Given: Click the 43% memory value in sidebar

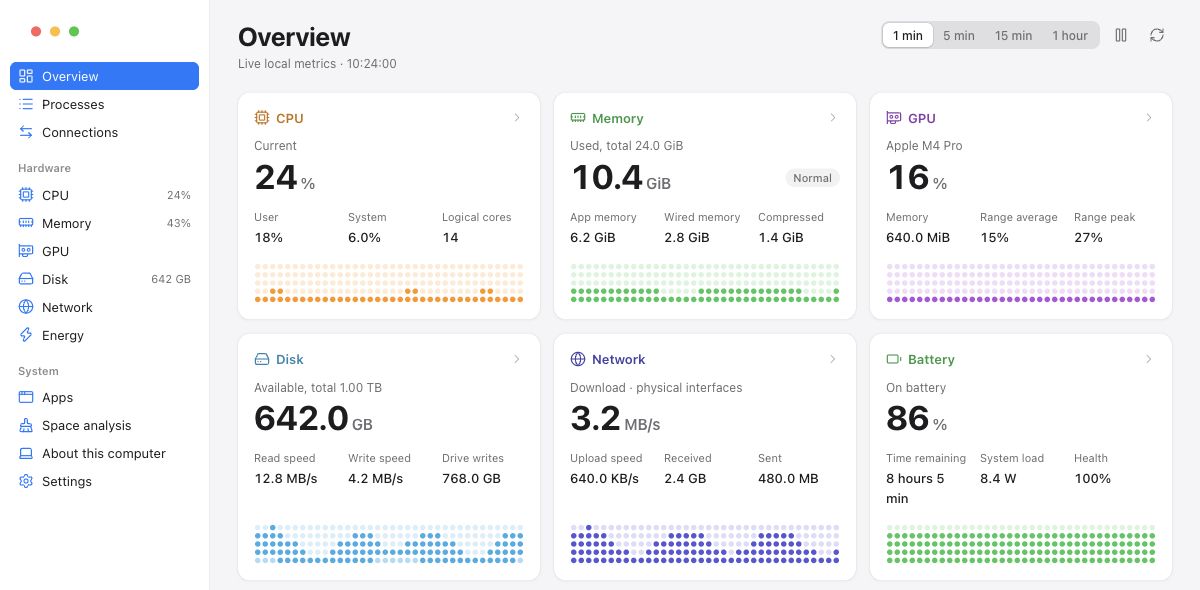Looking at the screenshot, I should pyautogui.click(x=179, y=223).
